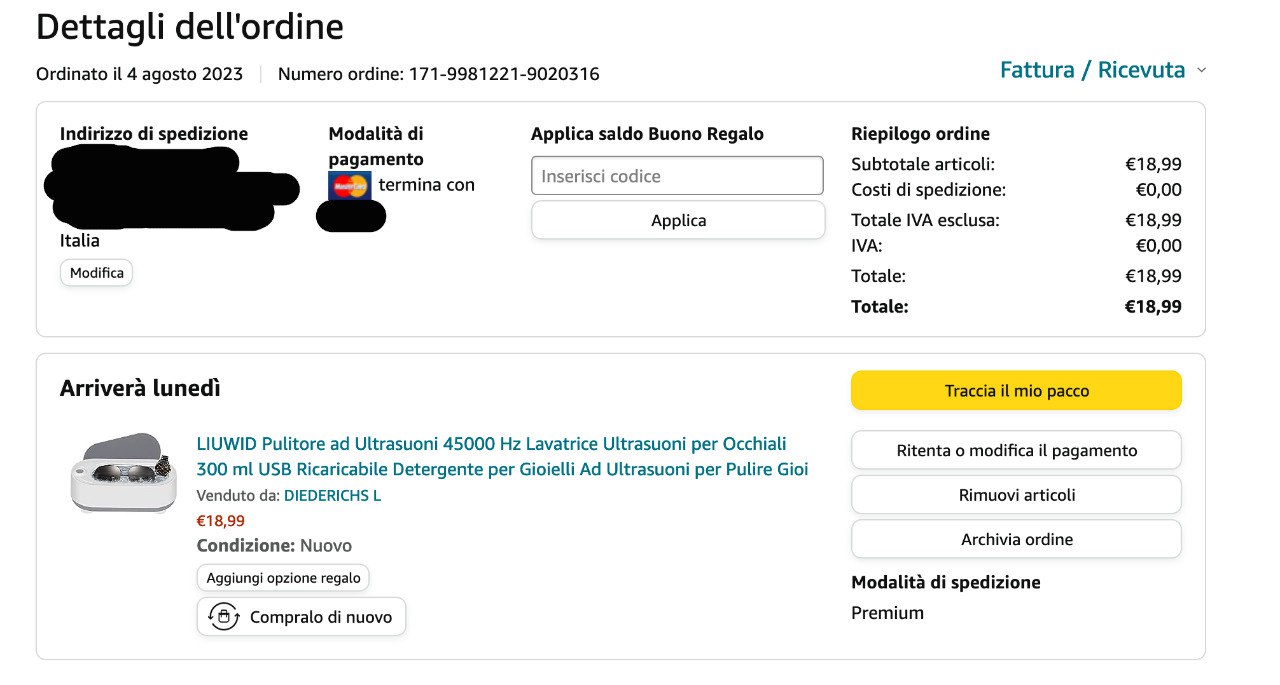This screenshot has width=1280, height=685.
Task: Click the order number 171-9981221-9020316
Action: (x=504, y=74)
